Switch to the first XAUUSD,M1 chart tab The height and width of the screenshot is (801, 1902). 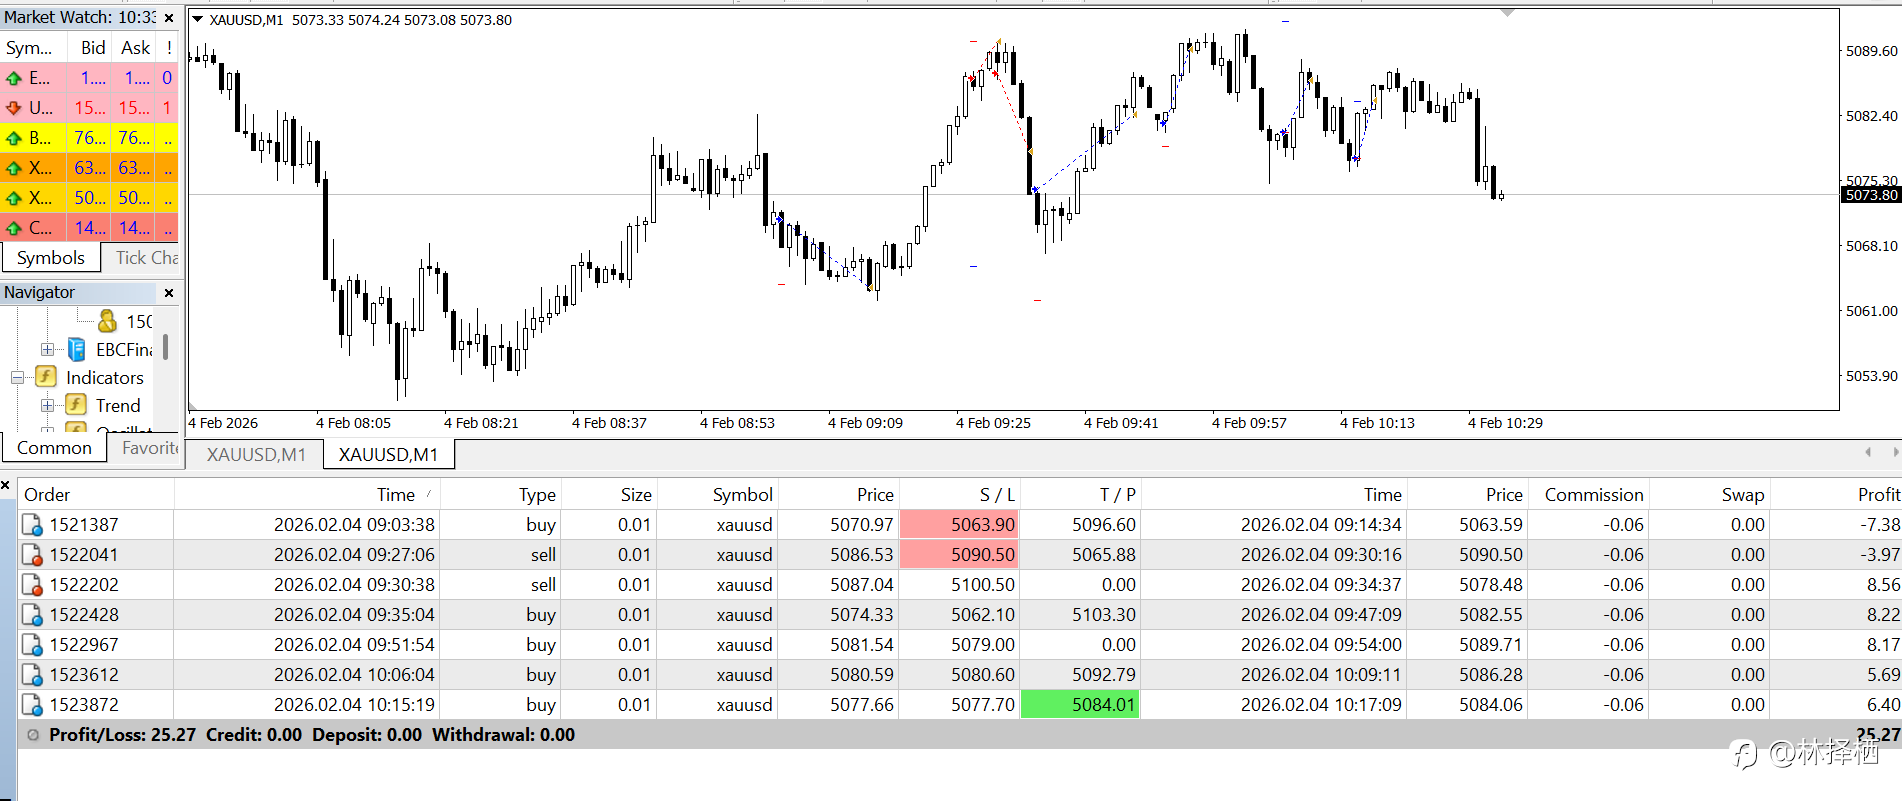(x=256, y=455)
